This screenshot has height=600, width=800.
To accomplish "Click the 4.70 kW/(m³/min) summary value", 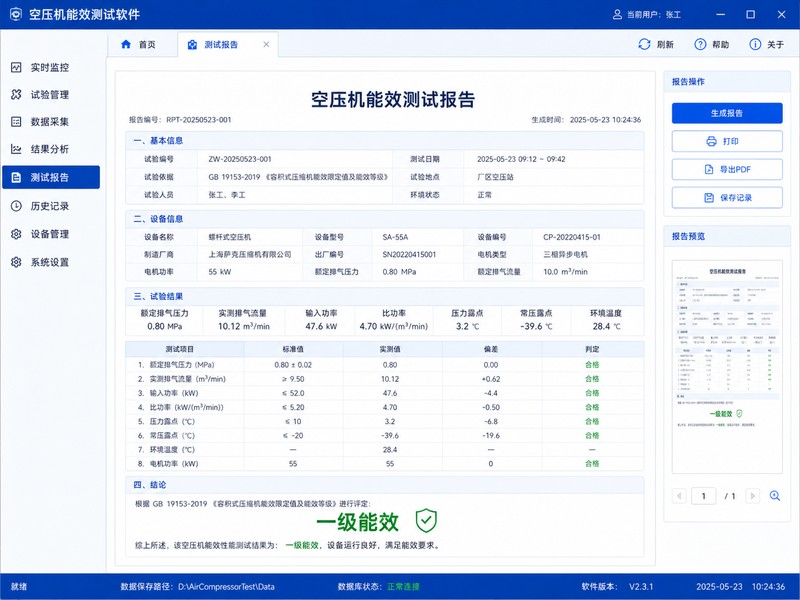I will pyautogui.click(x=393, y=327).
